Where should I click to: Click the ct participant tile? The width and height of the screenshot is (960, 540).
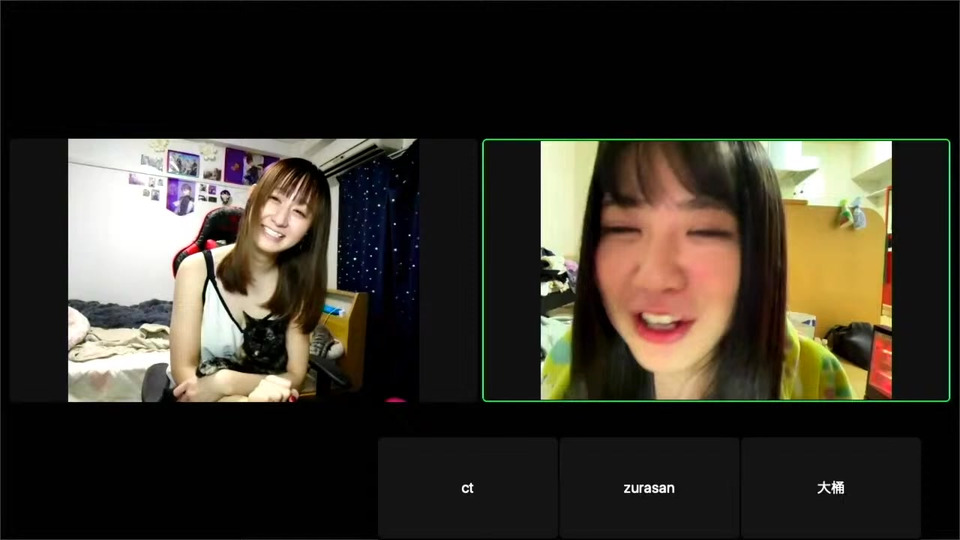tap(468, 488)
